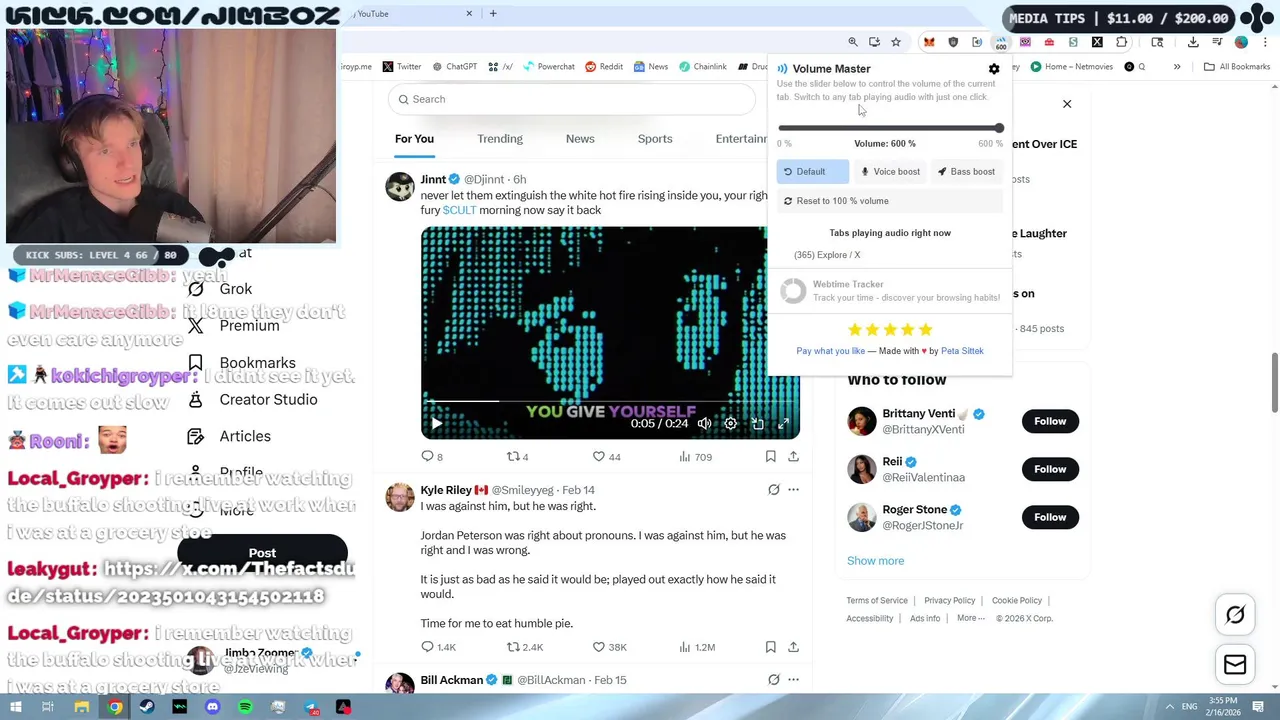
Task: Open the Chrome profile avatar
Action: 1241,42
